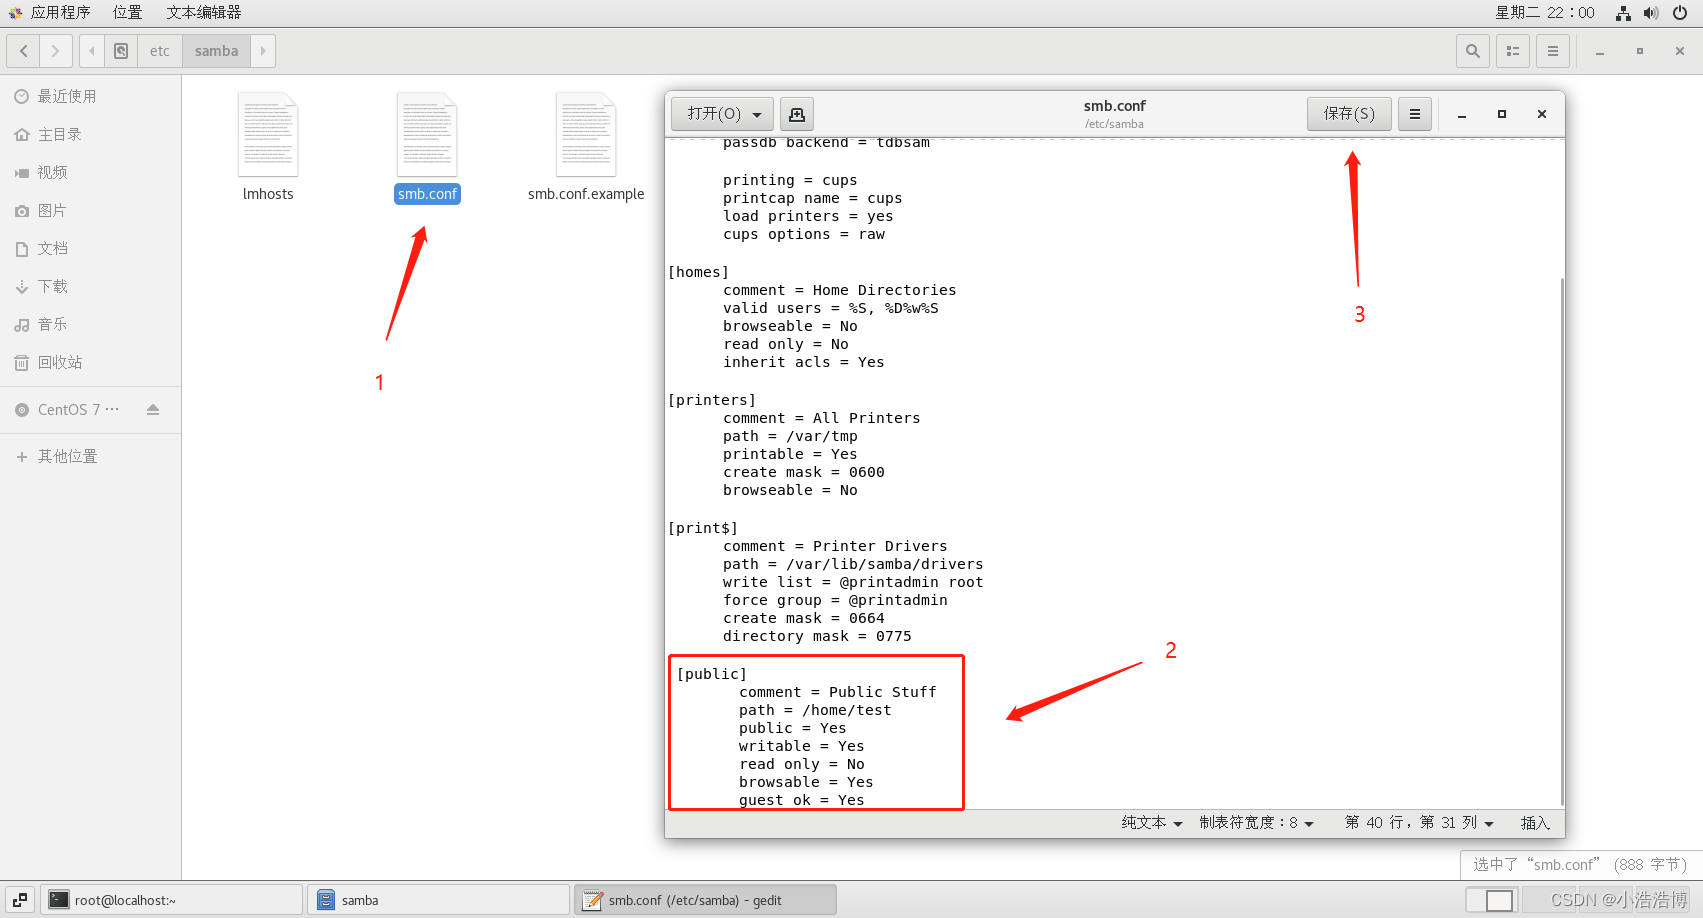Click the path bar right scroll arrow

pyautogui.click(x=263, y=51)
